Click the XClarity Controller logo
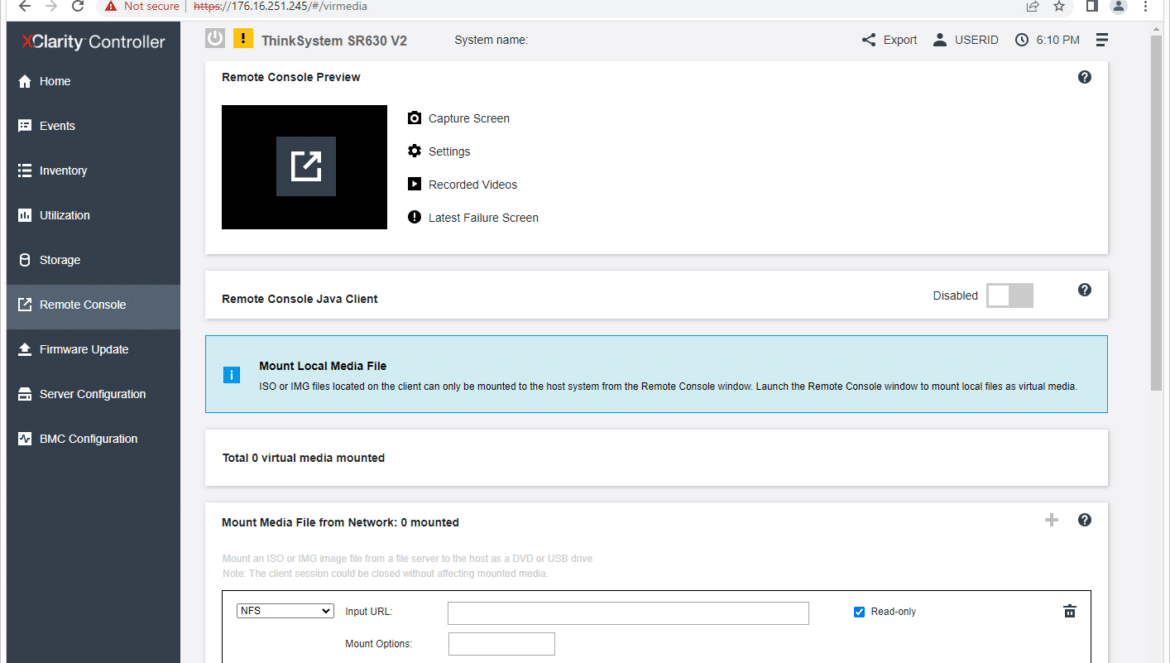Screen dimensions: 1170x663 (93, 42)
